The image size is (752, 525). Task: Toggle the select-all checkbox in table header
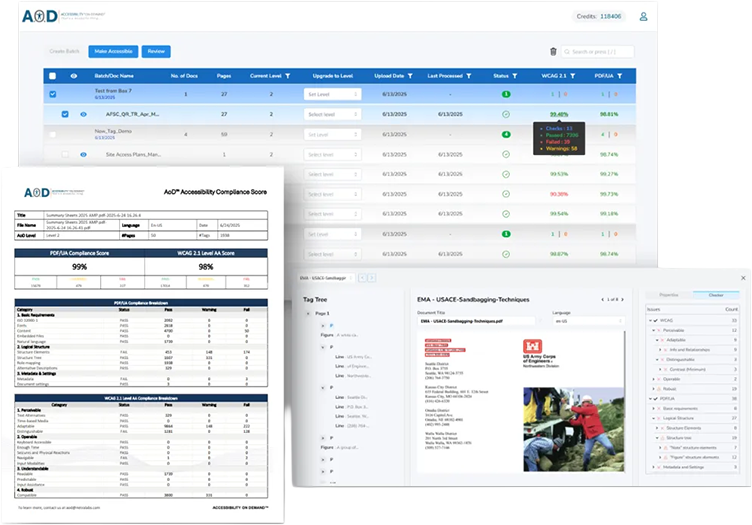[x=52, y=76]
